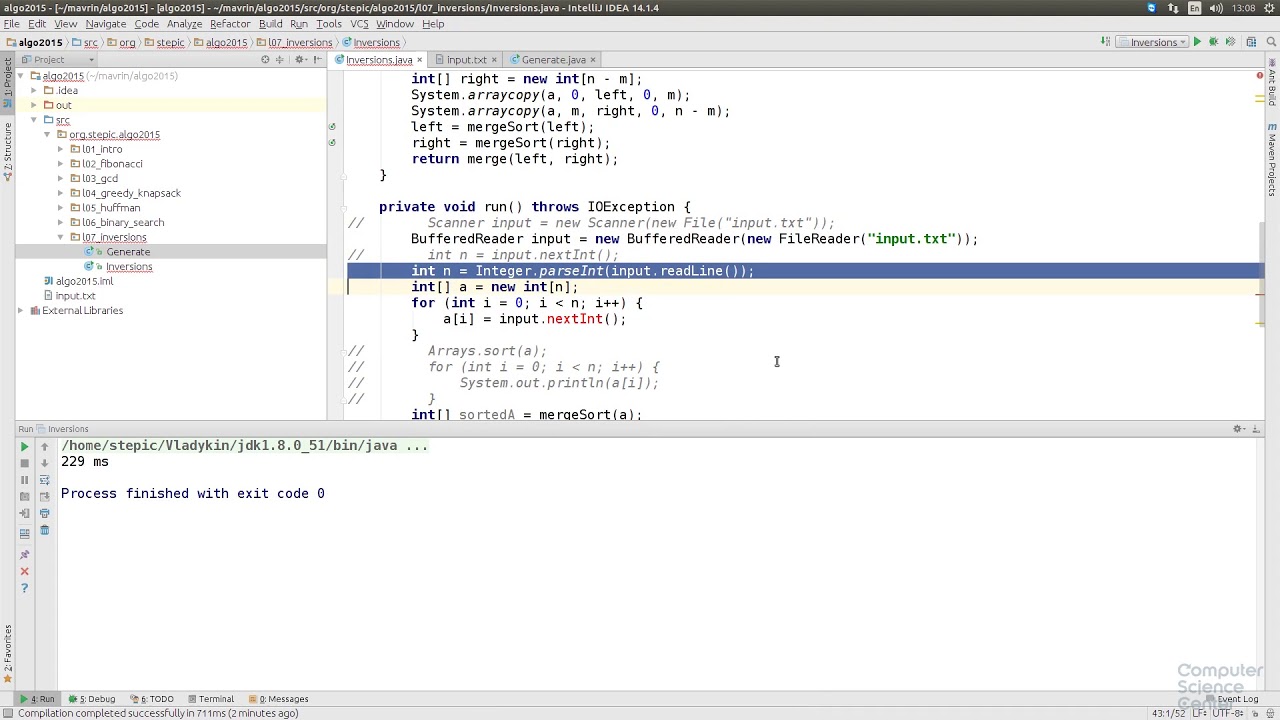The width and height of the screenshot is (1280, 720).
Task: Switch to the input.txt editor tab
Action: pos(466,60)
